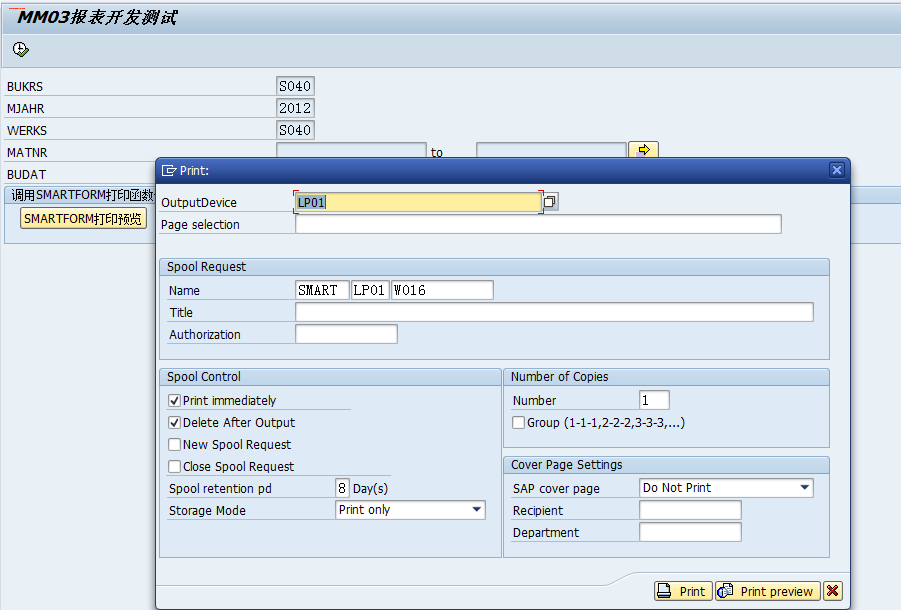Click the MJAHR field 2012
The image size is (901, 610).
[295, 108]
